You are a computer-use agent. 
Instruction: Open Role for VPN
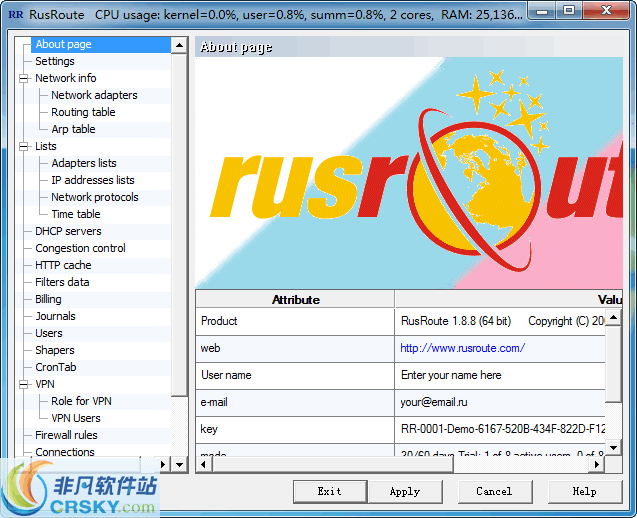81,401
